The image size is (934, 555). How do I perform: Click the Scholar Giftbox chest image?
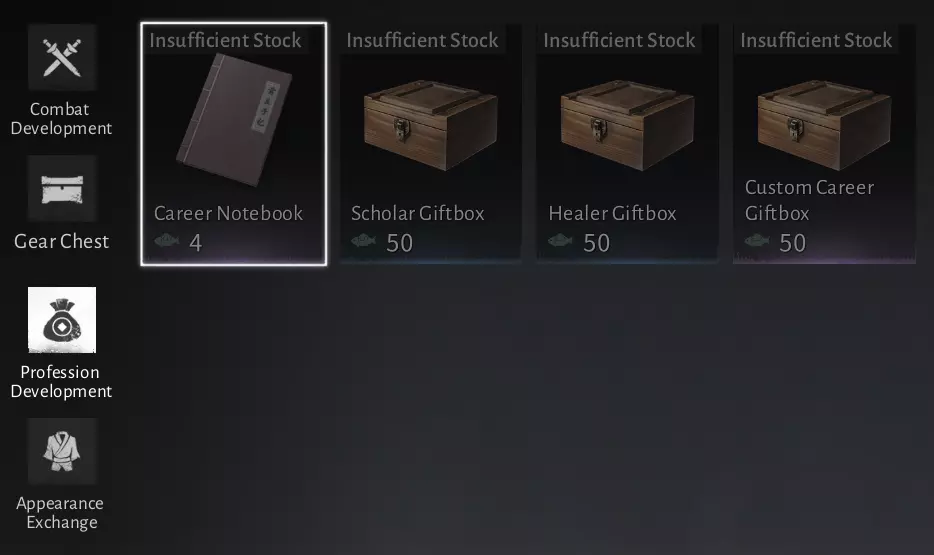[431, 126]
